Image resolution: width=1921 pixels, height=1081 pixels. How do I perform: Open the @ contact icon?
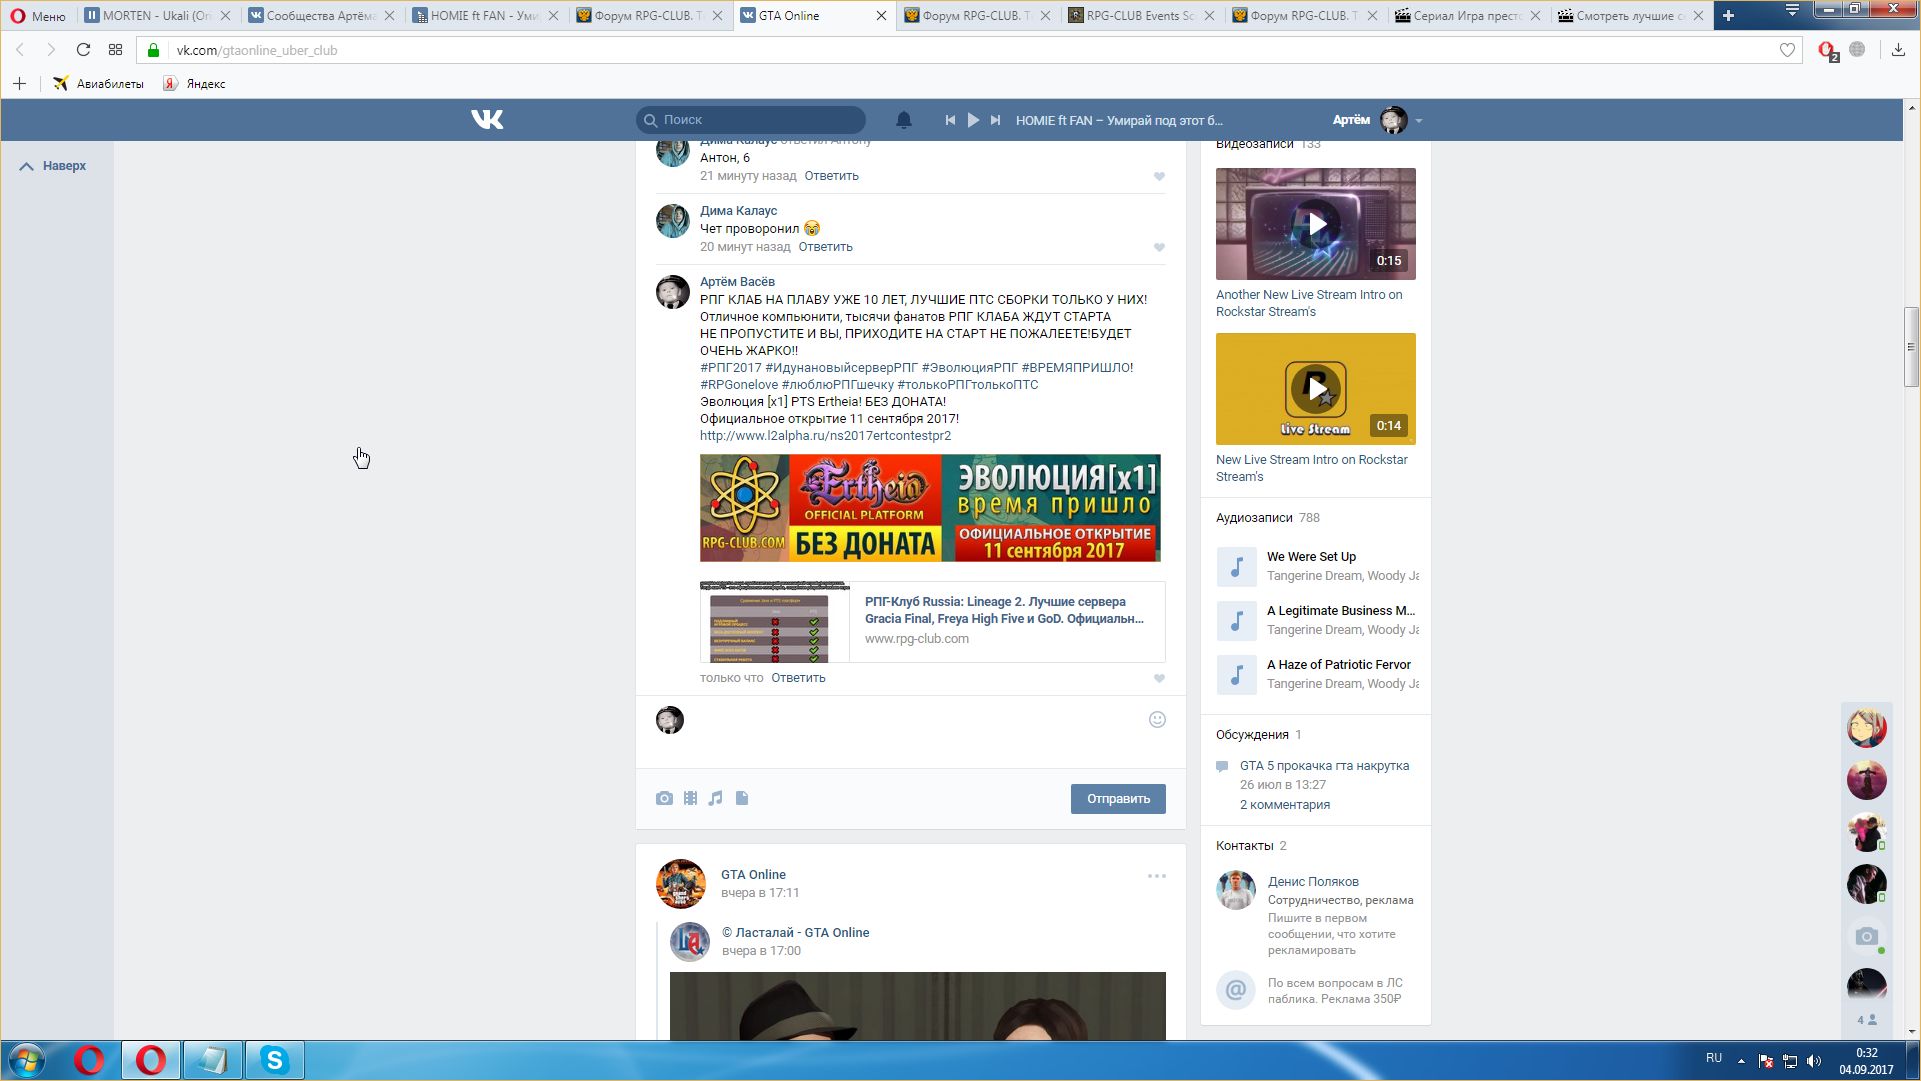click(1236, 990)
